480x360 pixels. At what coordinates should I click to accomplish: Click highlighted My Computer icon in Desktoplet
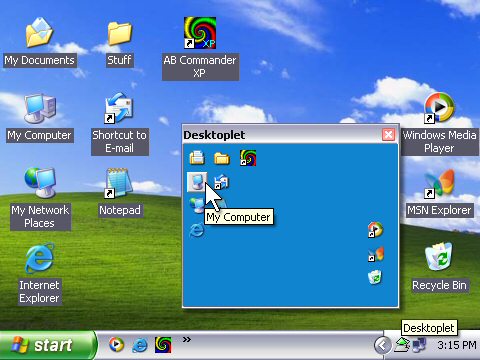coord(197,182)
